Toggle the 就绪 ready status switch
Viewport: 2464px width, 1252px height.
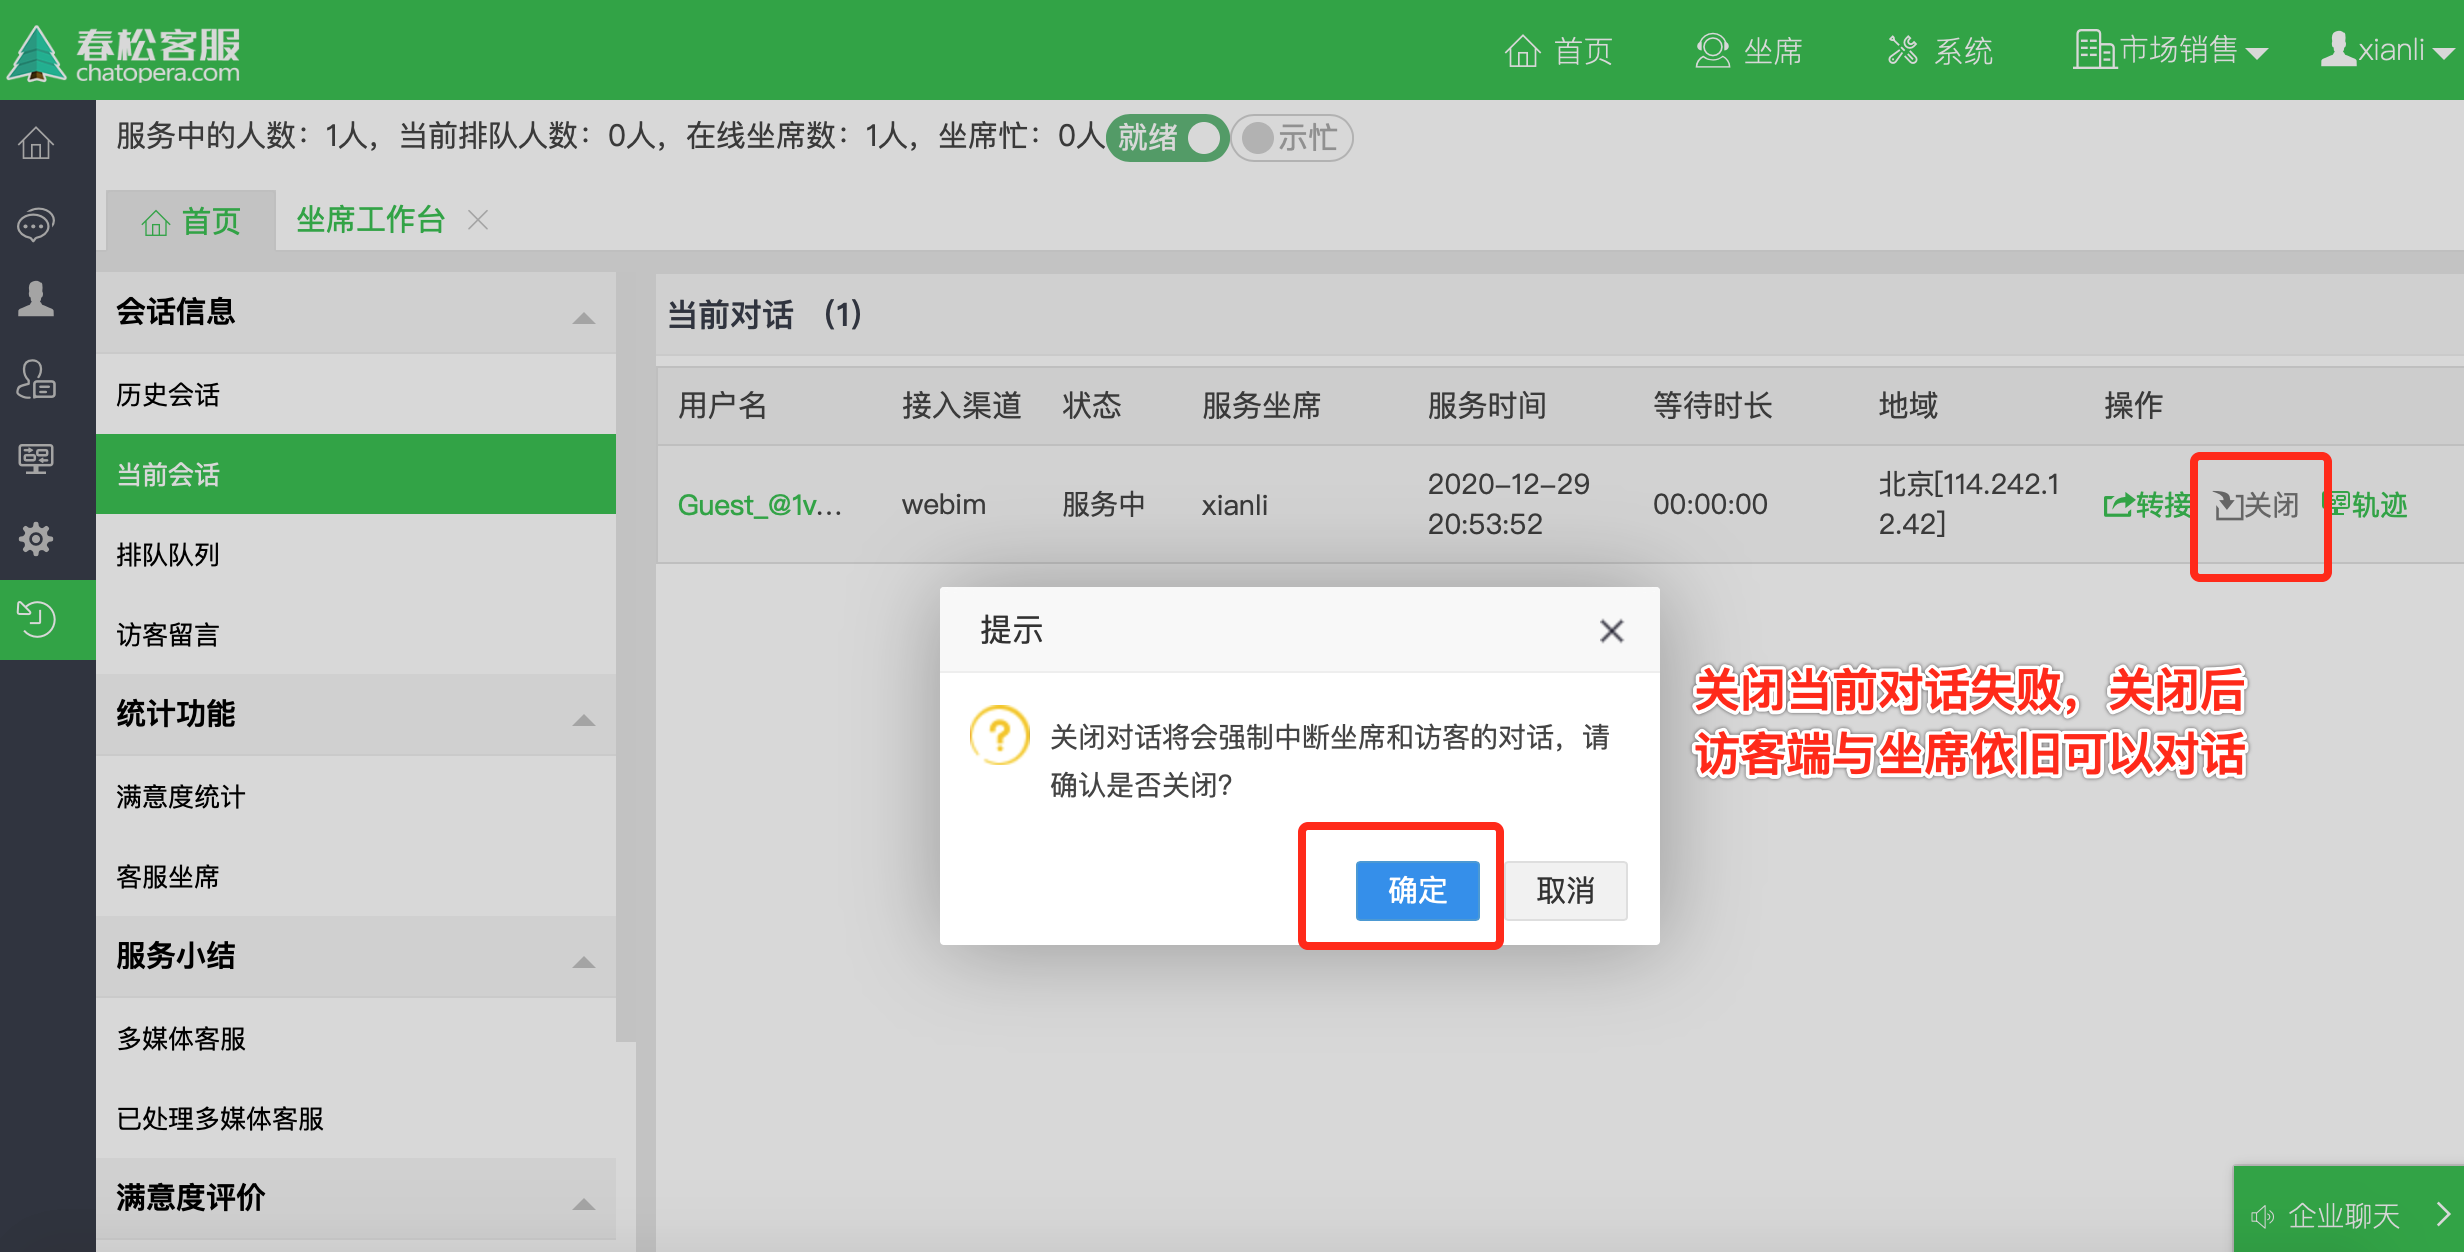click(1168, 137)
